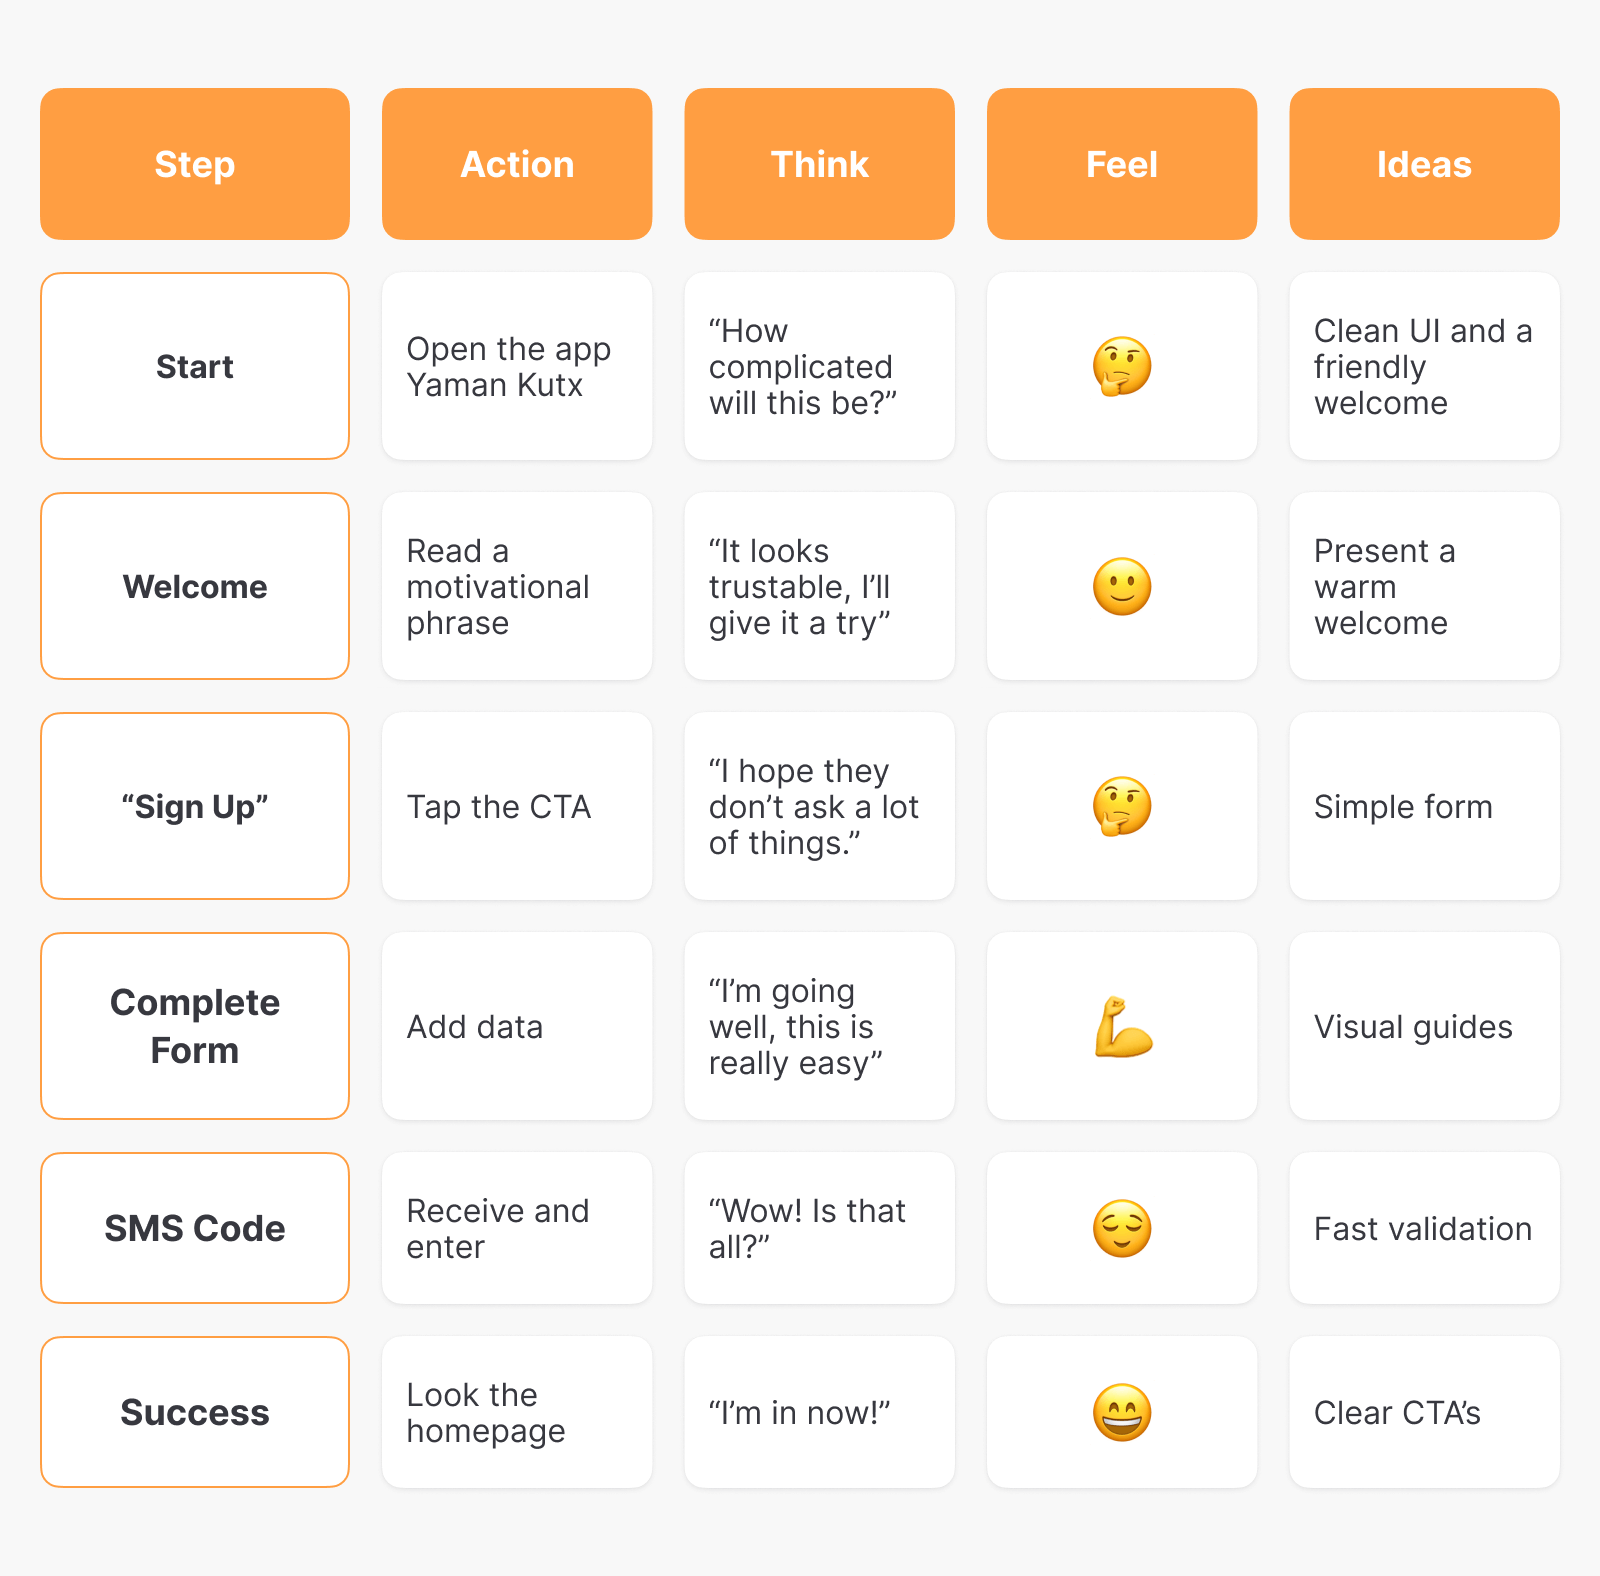Select the "Fast validation" idea cell
This screenshot has height=1576, width=1600.
click(x=1424, y=1228)
